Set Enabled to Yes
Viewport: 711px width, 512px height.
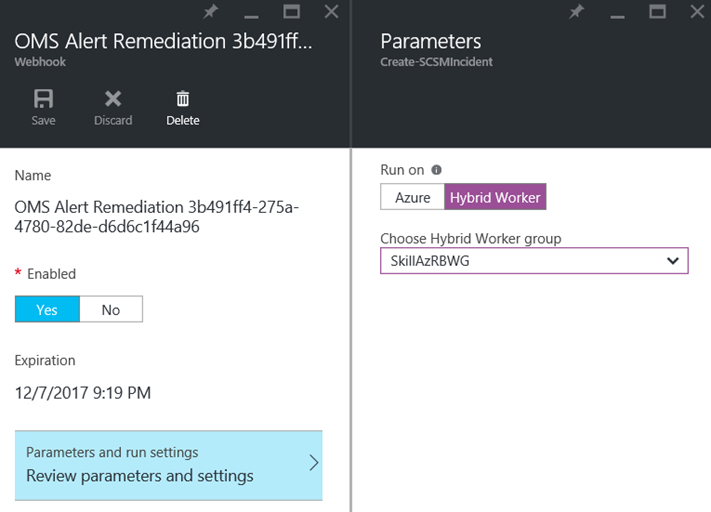[x=47, y=310]
